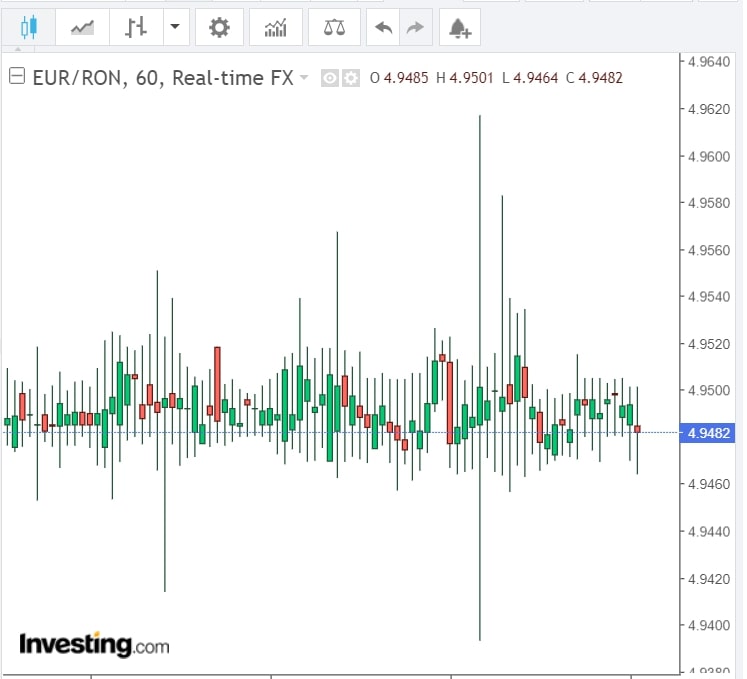The height and width of the screenshot is (679, 747).
Task: Open chart properties gear settings
Action: [219, 27]
